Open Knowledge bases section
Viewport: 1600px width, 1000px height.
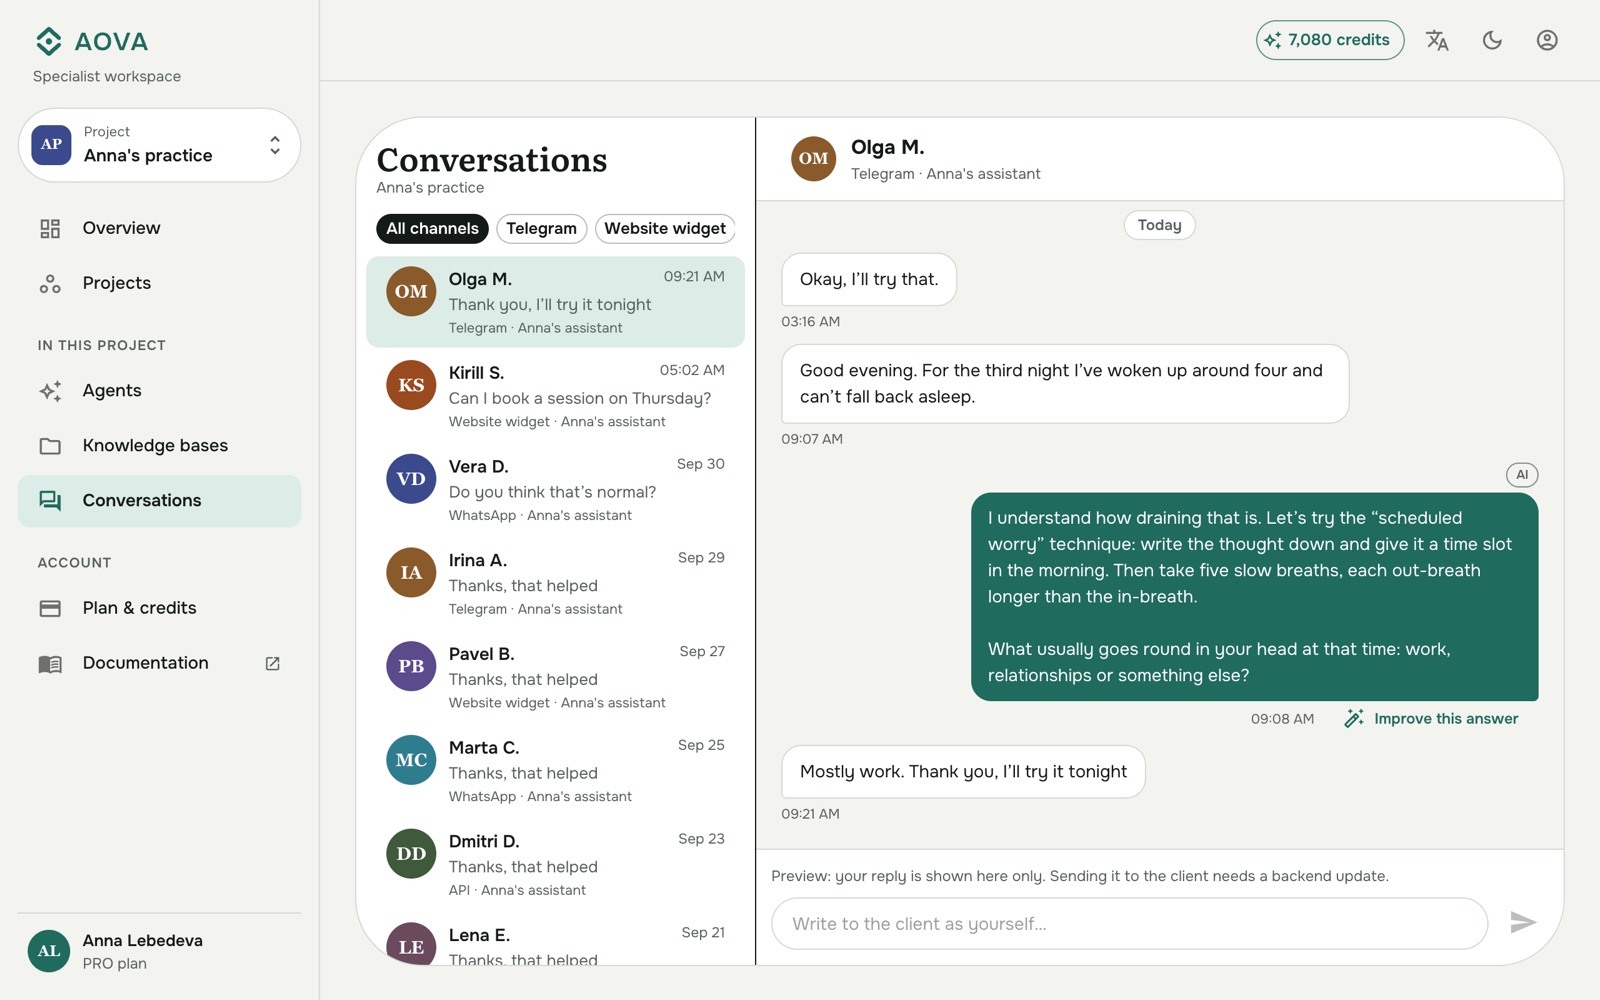click(x=159, y=446)
